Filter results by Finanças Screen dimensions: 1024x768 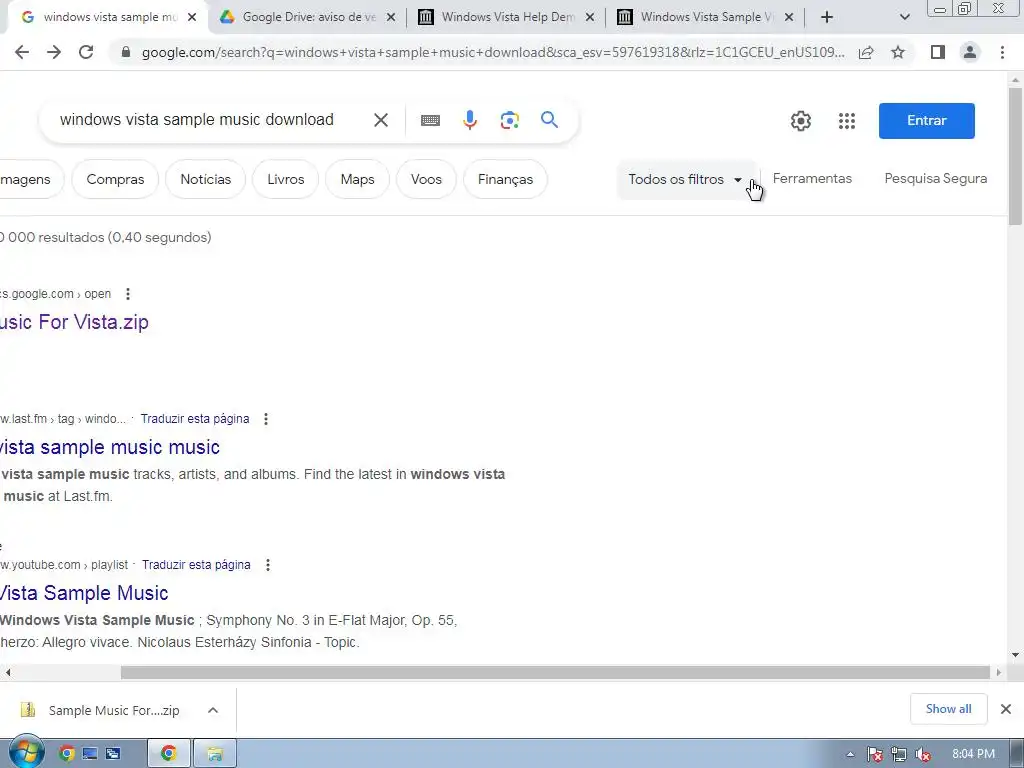[505, 179]
